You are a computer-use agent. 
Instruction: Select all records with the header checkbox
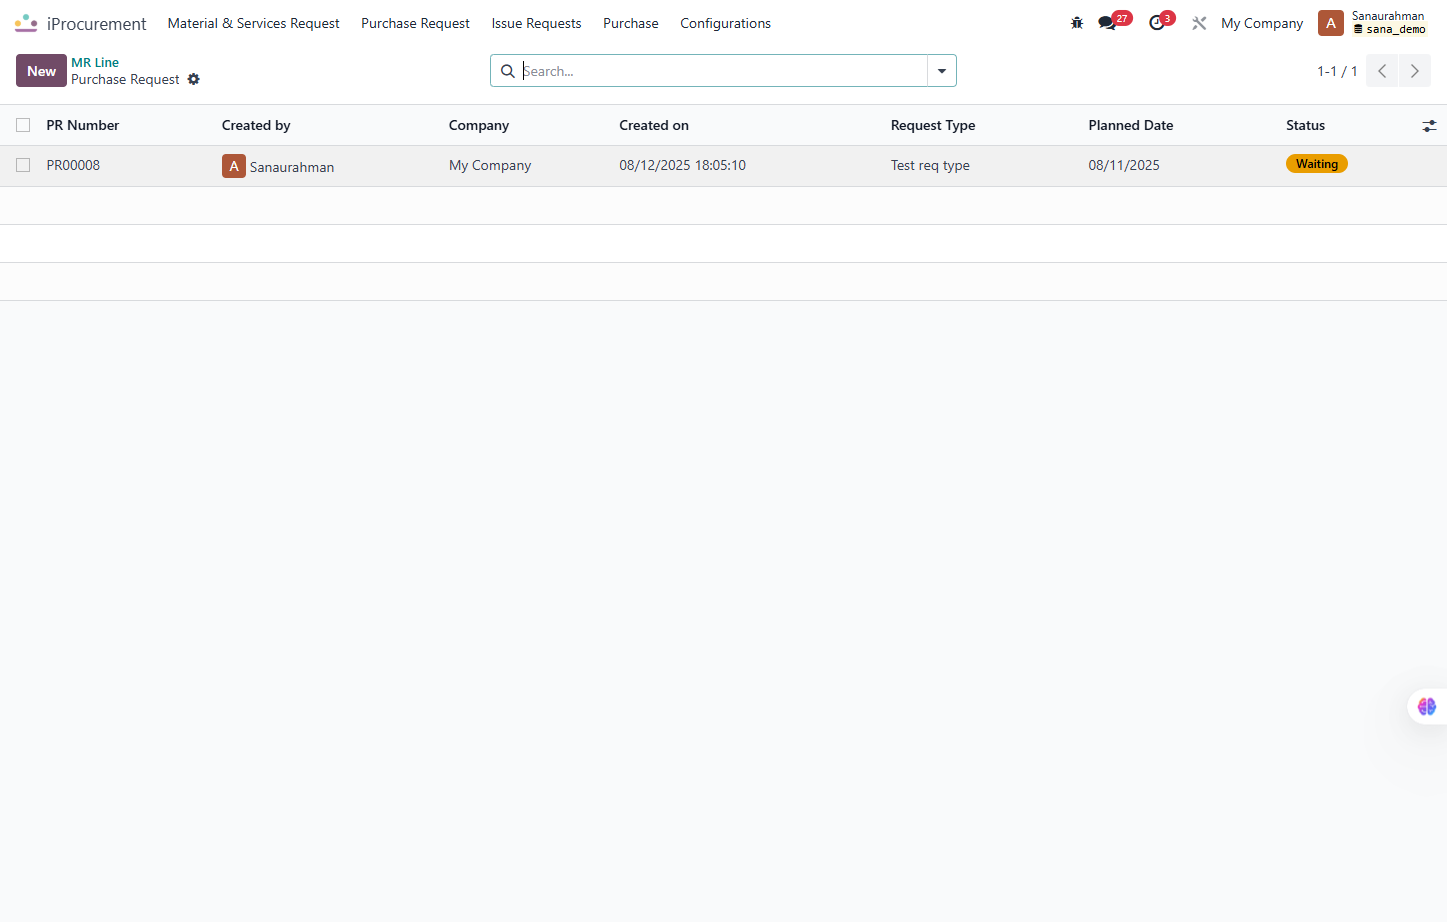click(23, 125)
